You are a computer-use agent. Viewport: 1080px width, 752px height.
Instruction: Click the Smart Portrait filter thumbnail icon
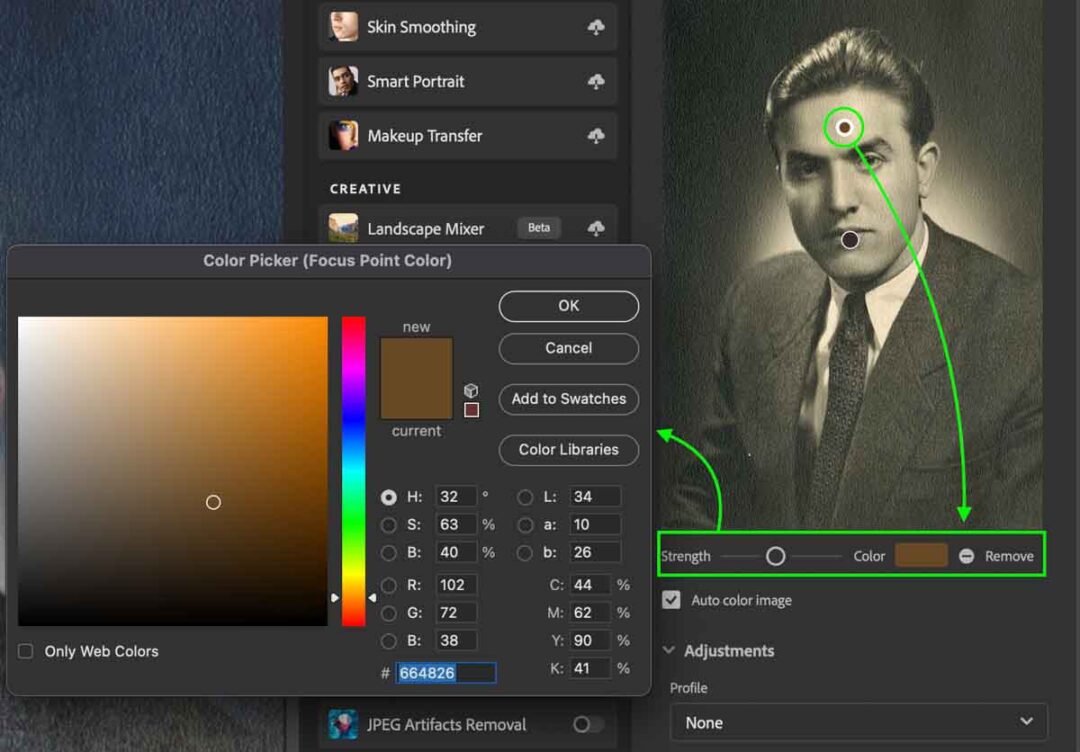343,81
